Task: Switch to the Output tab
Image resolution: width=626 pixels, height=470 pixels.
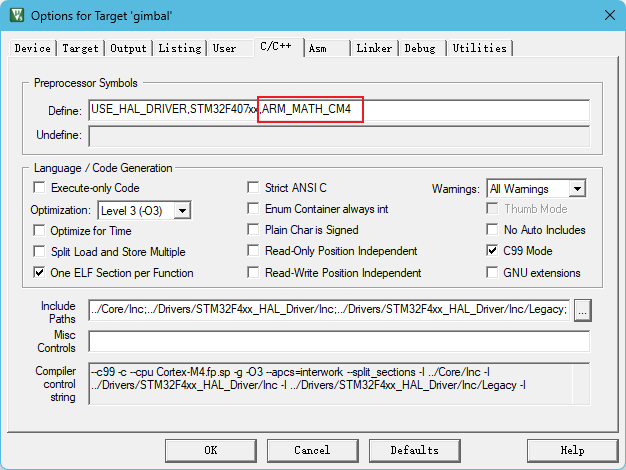Action: tap(128, 48)
